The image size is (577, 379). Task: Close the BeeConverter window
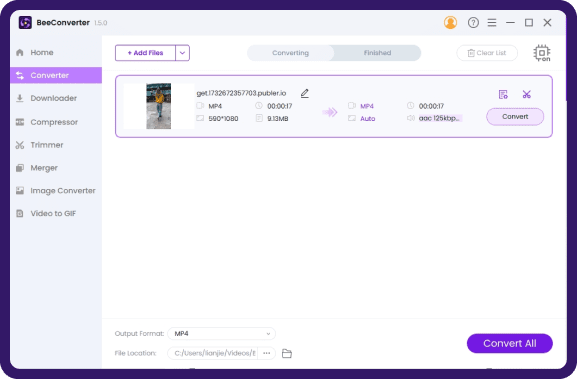coord(548,23)
